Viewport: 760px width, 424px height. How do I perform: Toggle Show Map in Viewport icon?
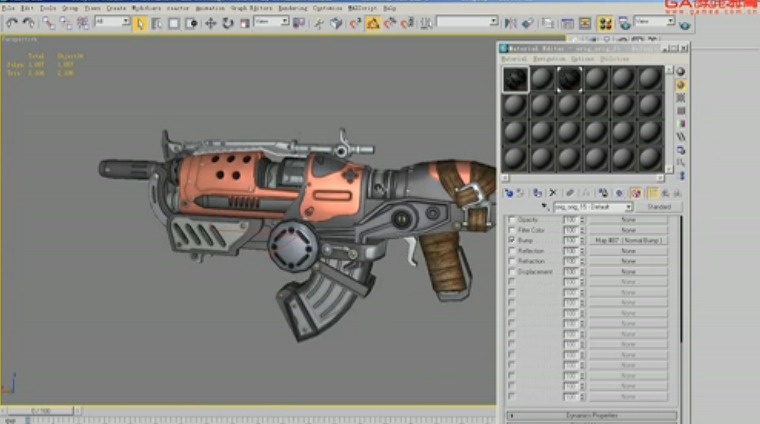point(636,193)
